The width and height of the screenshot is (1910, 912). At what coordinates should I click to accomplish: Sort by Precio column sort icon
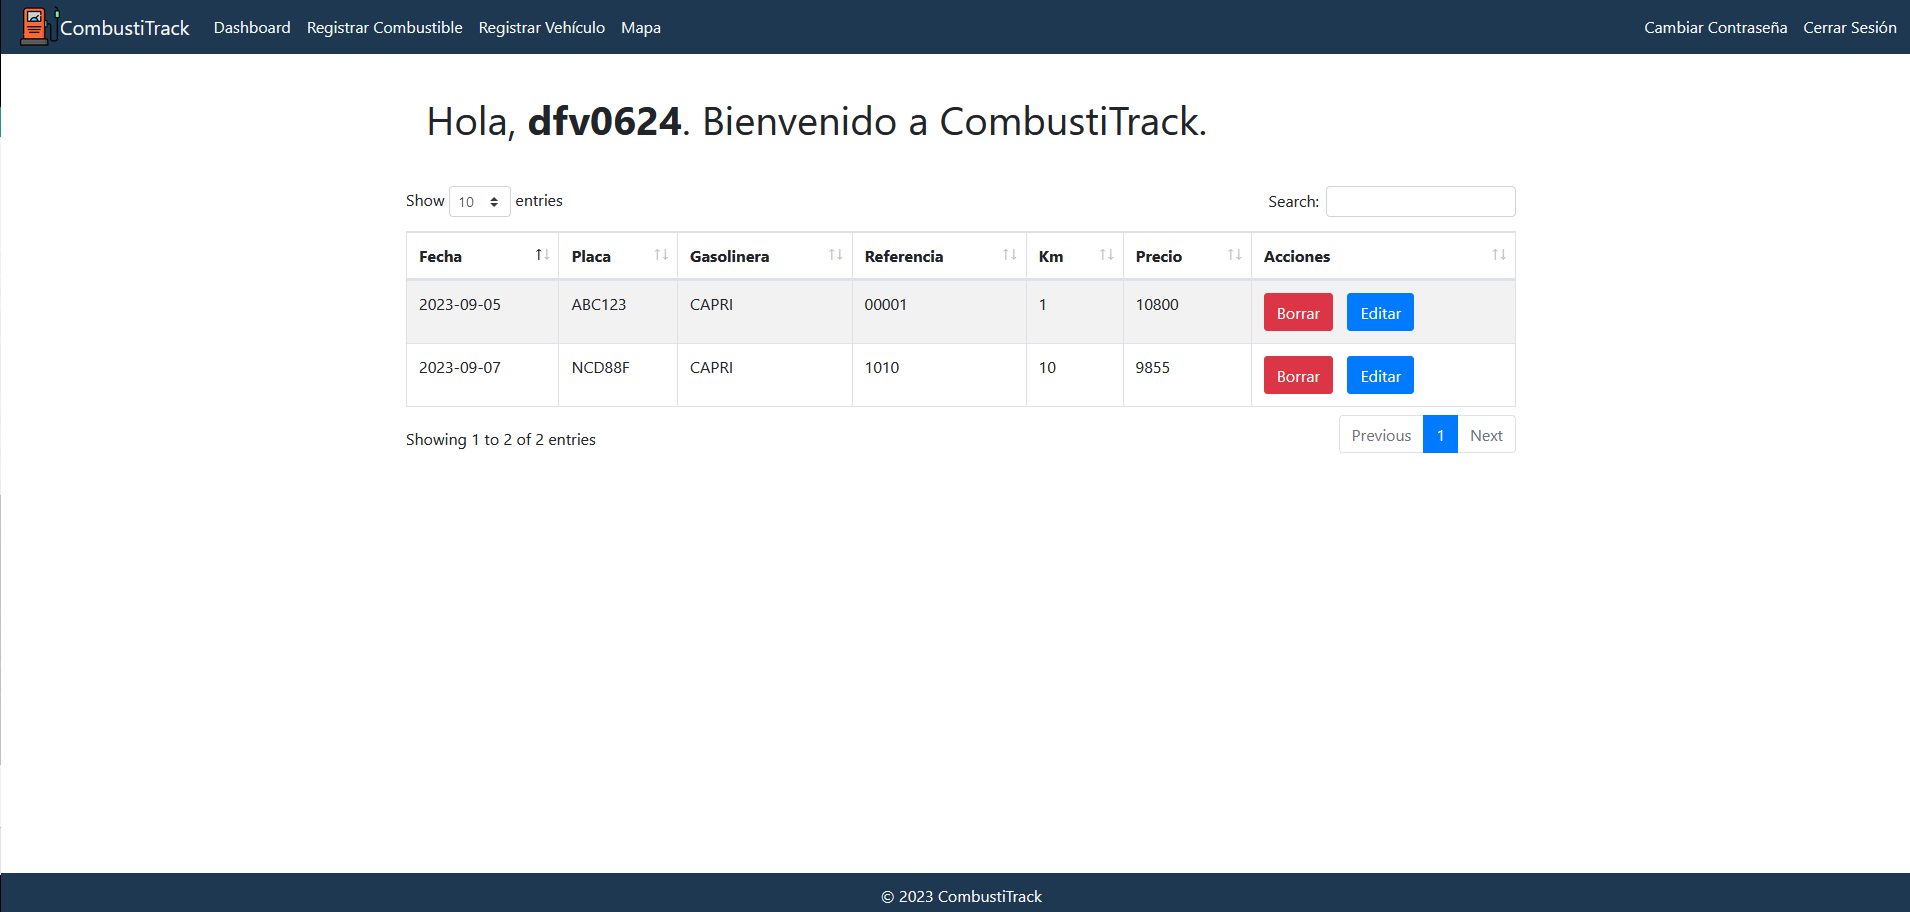[x=1234, y=255]
